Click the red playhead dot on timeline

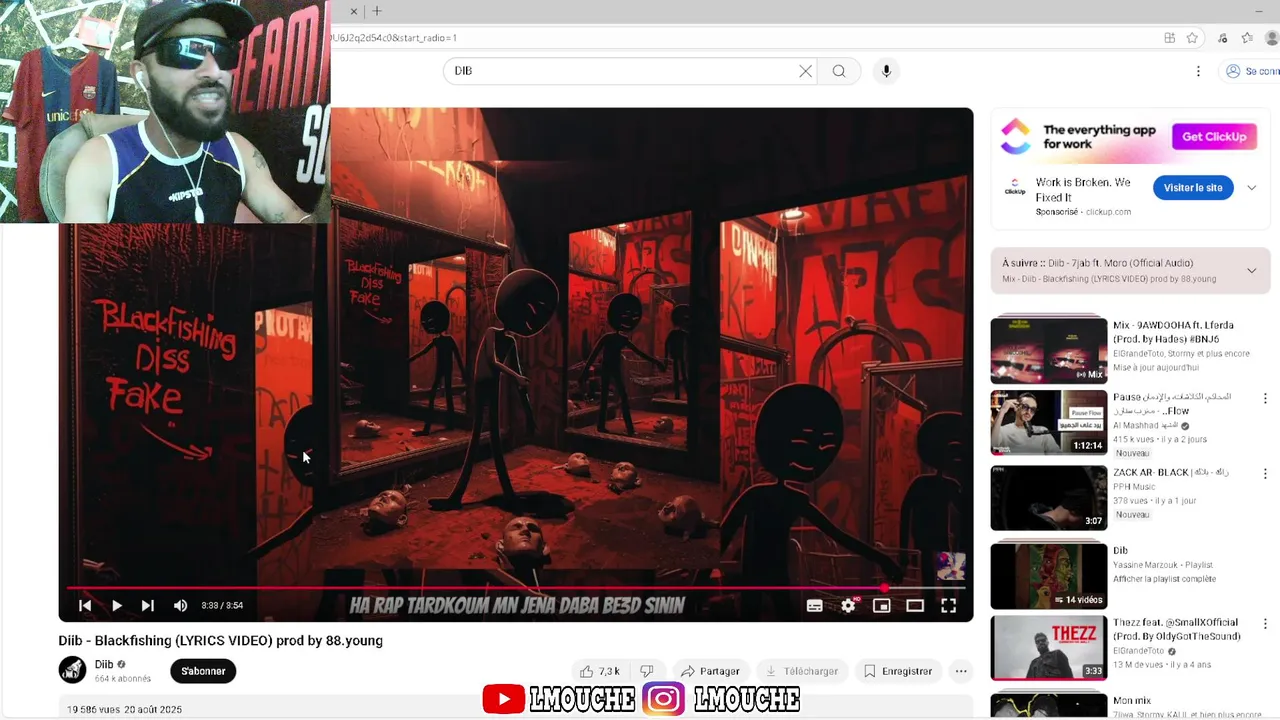click(x=884, y=588)
